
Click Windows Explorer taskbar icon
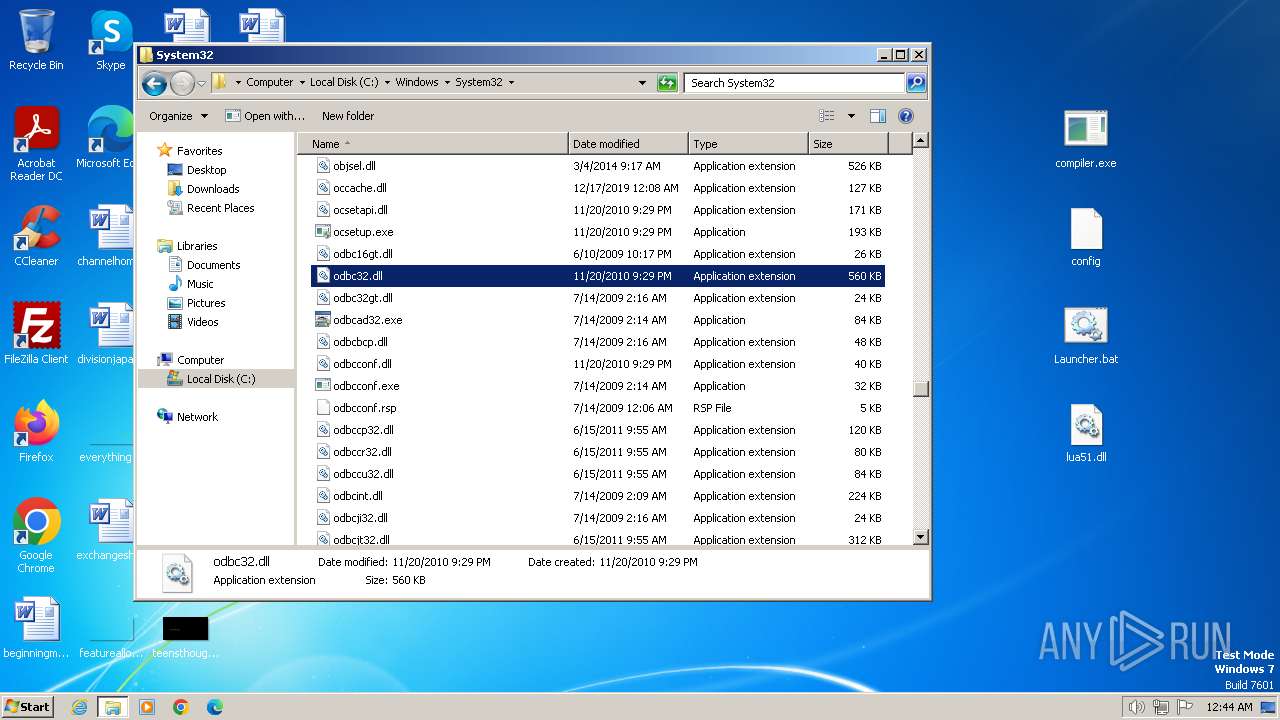[x=113, y=707]
